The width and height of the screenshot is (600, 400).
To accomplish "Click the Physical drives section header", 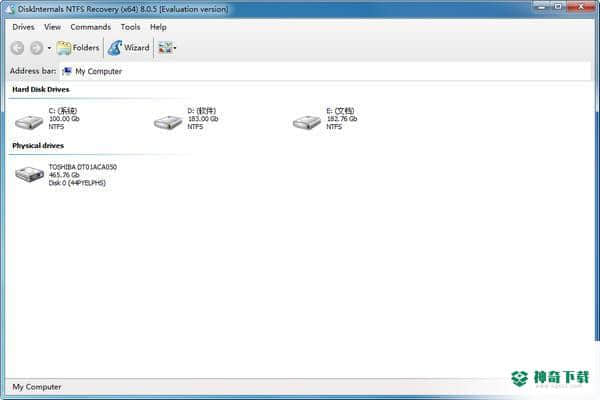I will point(38,145).
